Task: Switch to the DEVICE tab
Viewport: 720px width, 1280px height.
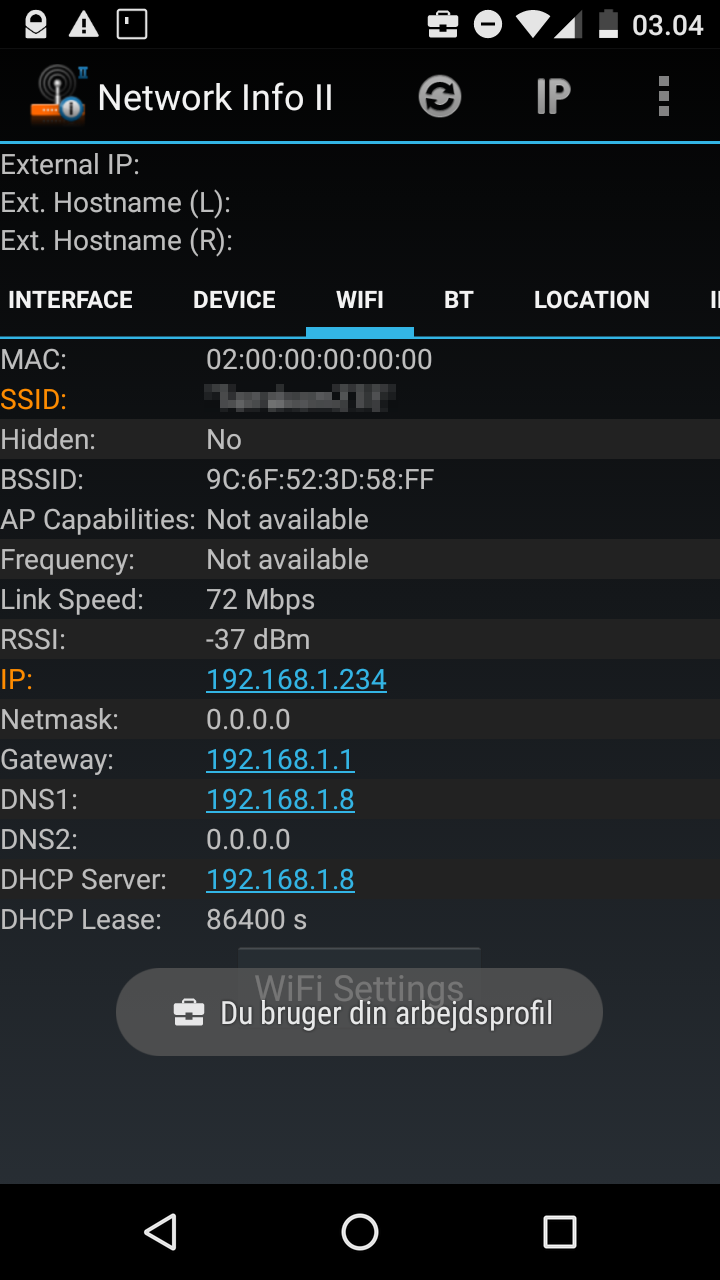Action: click(x=234, y=299)
